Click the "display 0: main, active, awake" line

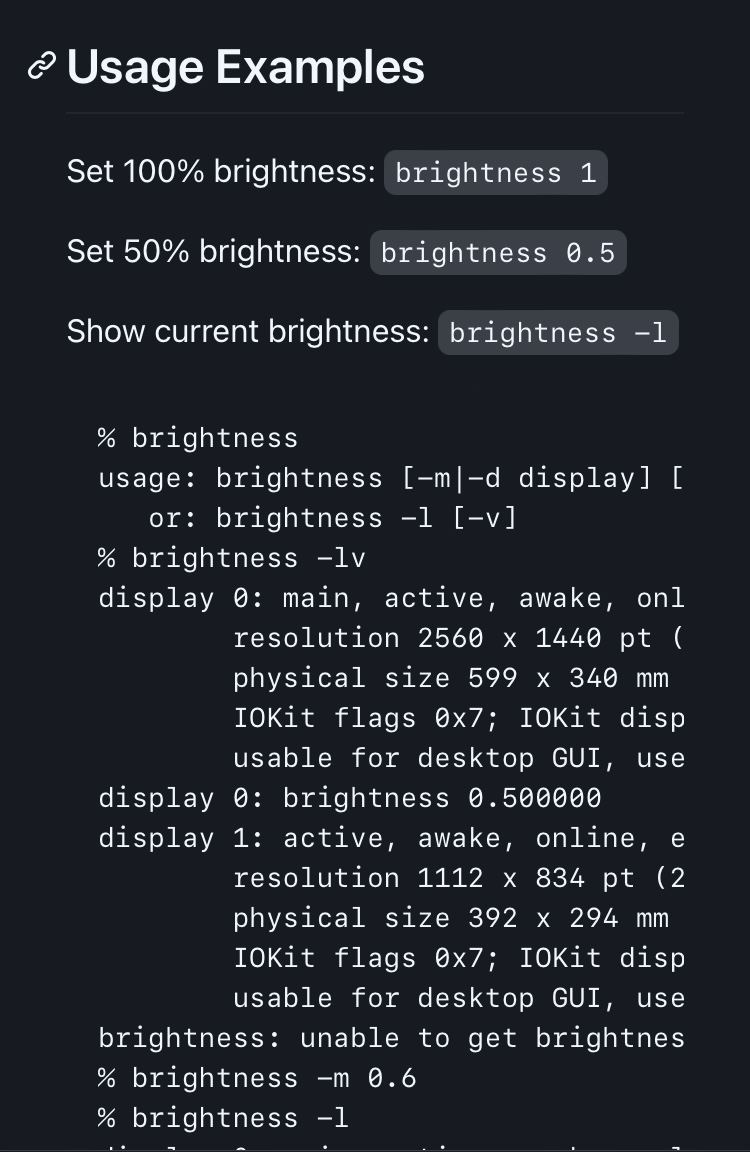pyautogui.click(x=390, y=598)
